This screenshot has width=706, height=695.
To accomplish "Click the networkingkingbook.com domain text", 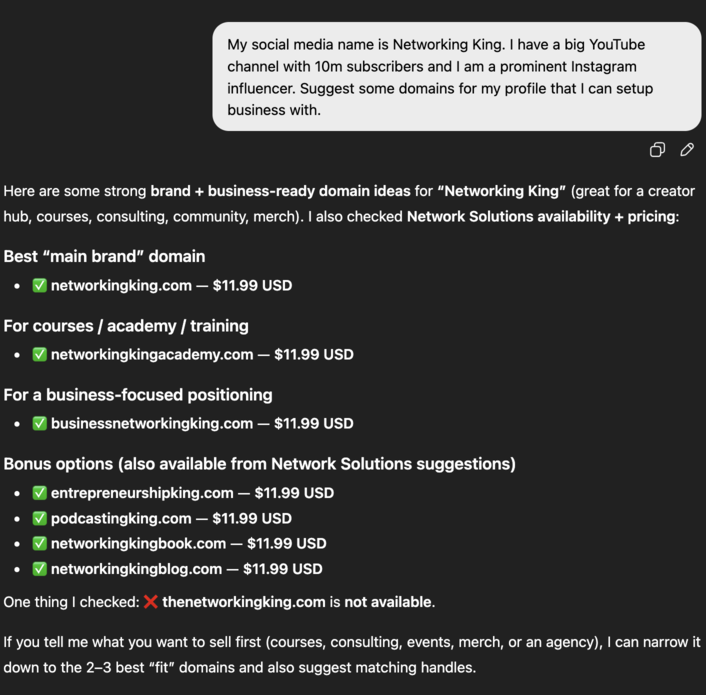I will 138,544.
